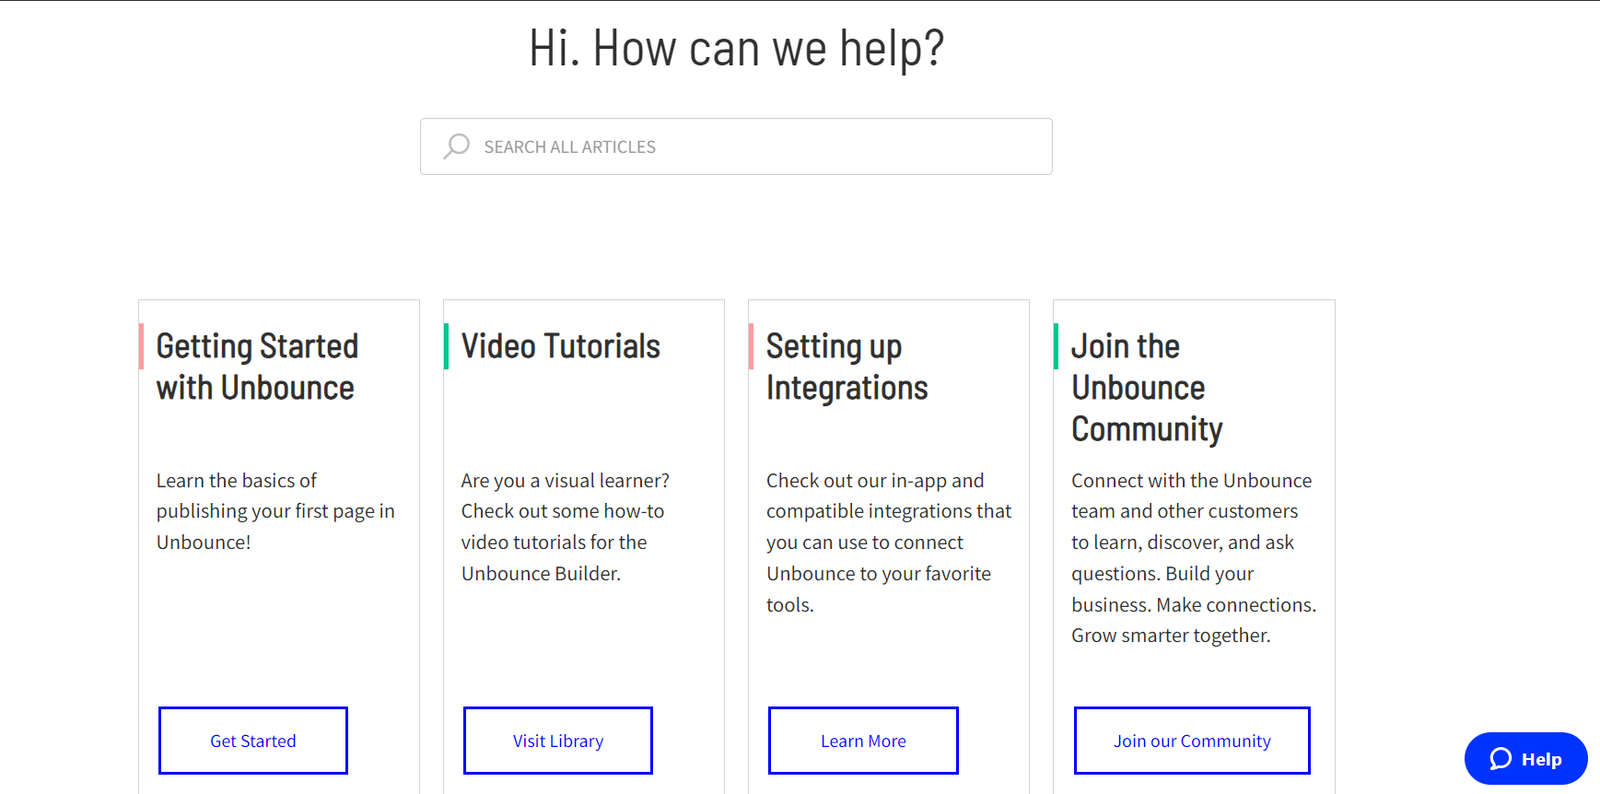This screenshot has height=794, width=1600.
Task: Click the "Hi. How can we help?" heading
Action: (736, 48)
